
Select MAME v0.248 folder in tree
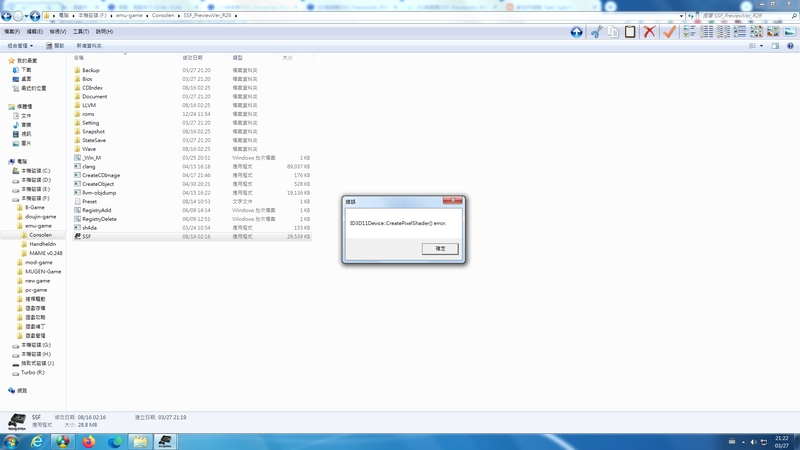coord(46,253)
